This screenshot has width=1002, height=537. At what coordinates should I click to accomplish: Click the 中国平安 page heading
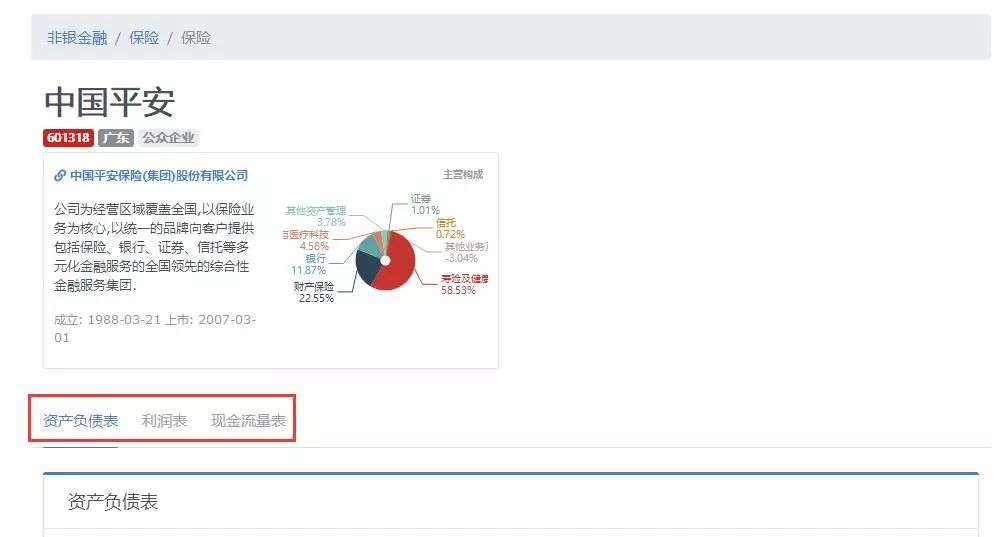(x=109, y=102)
